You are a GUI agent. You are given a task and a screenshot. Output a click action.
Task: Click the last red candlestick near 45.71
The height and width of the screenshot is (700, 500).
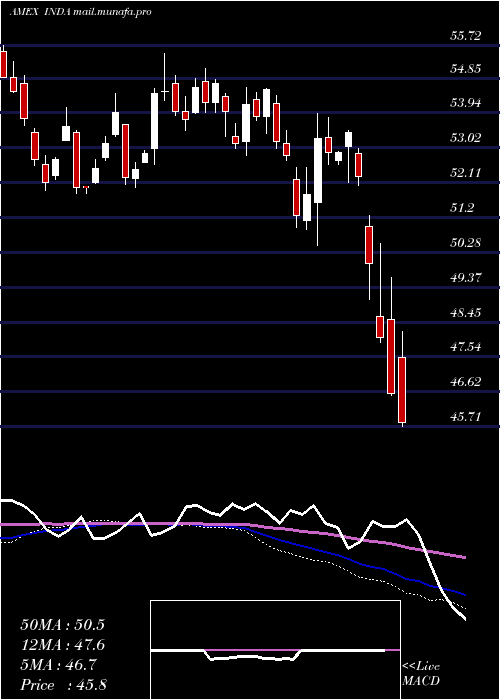(402, 390)
